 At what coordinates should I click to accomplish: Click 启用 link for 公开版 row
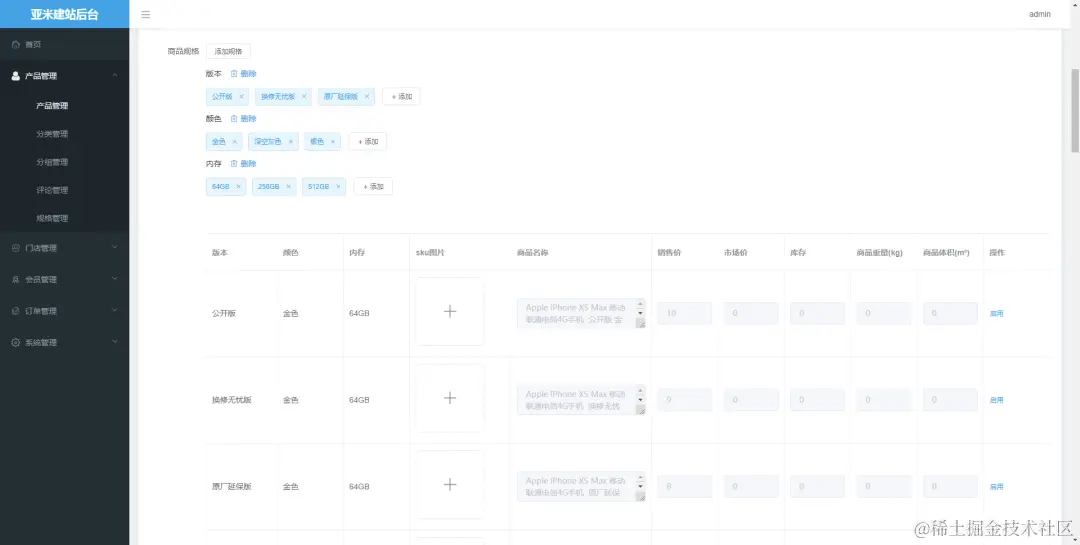point(997,313)
